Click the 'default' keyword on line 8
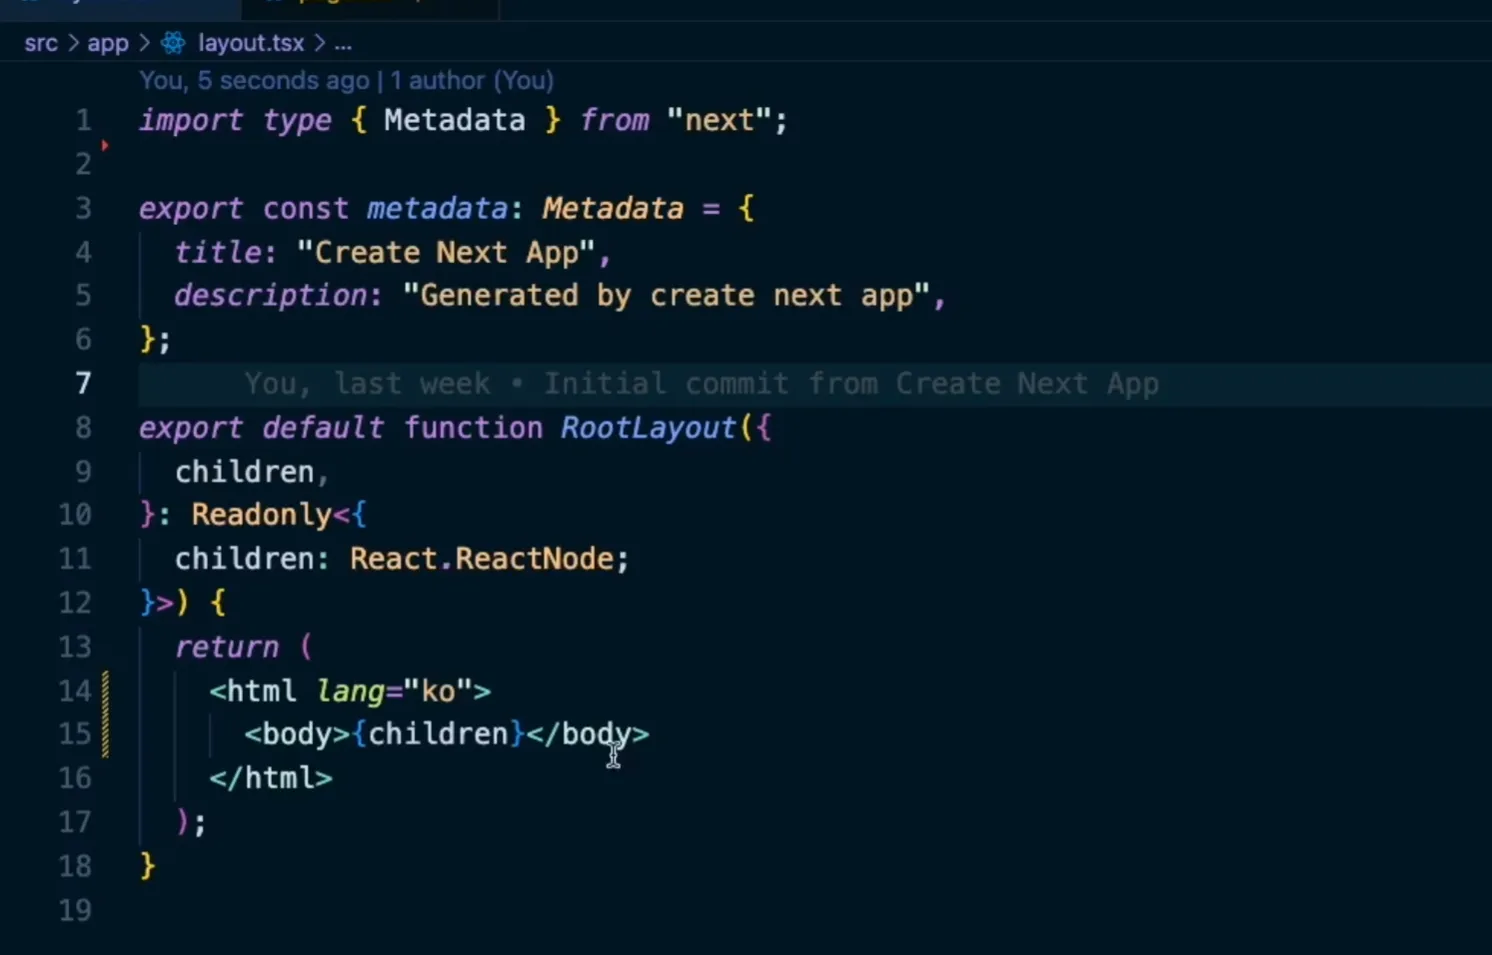The height and width of the screenshot is (955, 1492). click(x=323, y=427)
